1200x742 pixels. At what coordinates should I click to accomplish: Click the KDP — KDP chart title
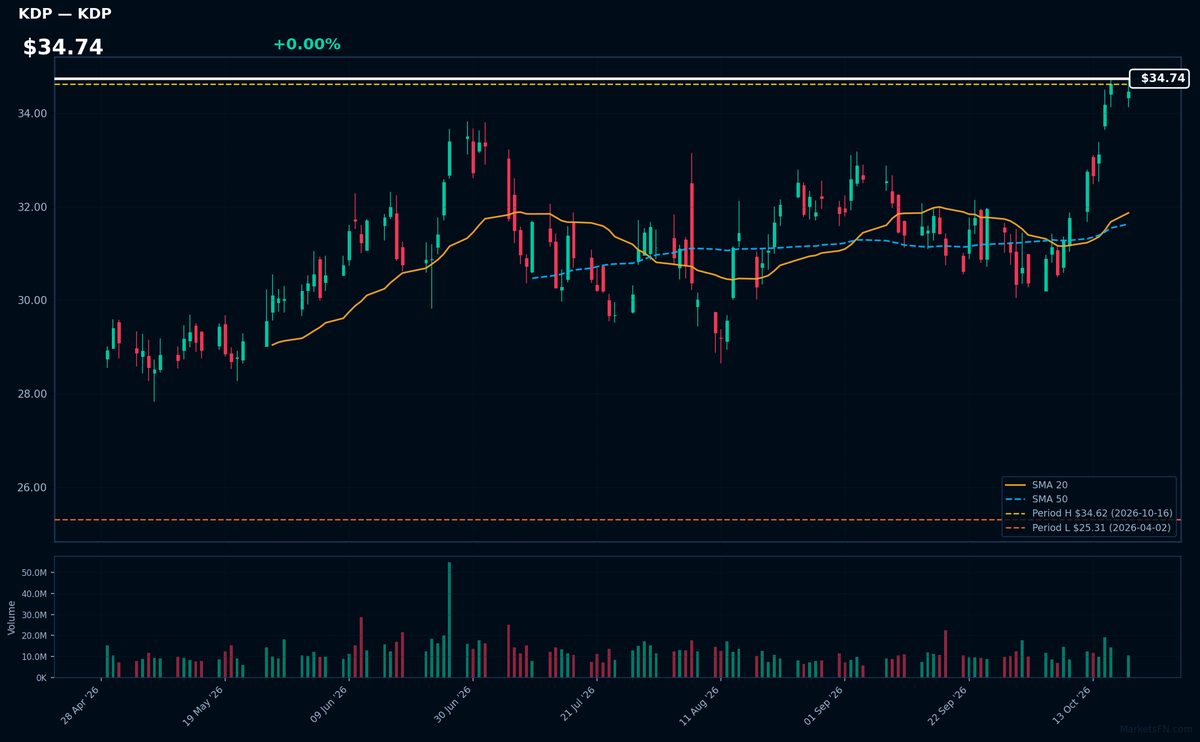[65, 14]
